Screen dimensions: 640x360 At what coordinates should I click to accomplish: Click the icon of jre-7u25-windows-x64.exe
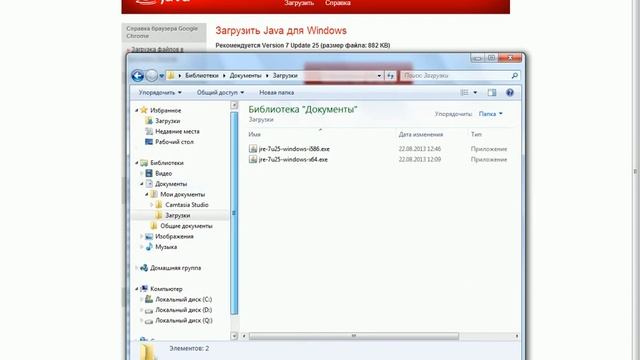(253, 160)
